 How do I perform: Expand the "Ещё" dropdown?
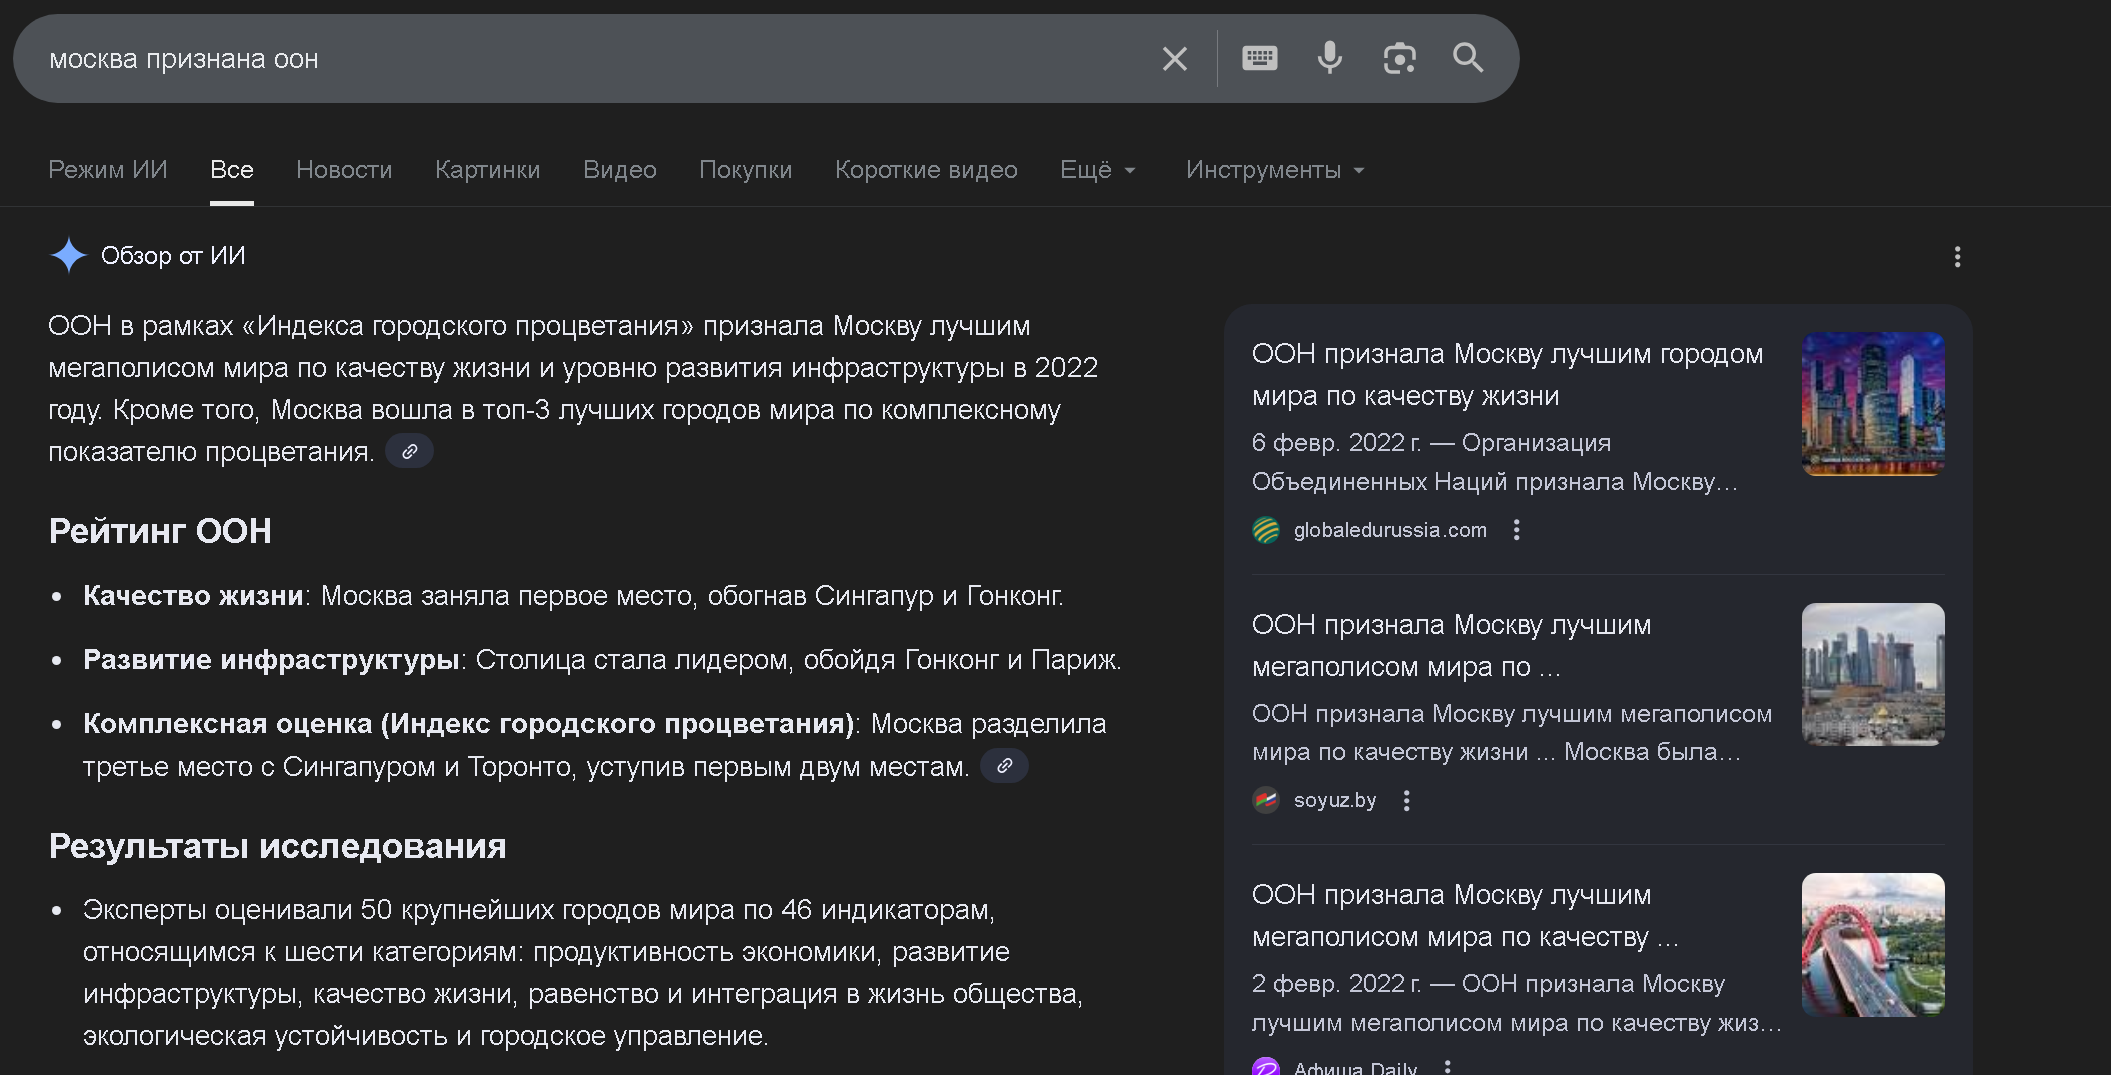[x=1098, y=170]
